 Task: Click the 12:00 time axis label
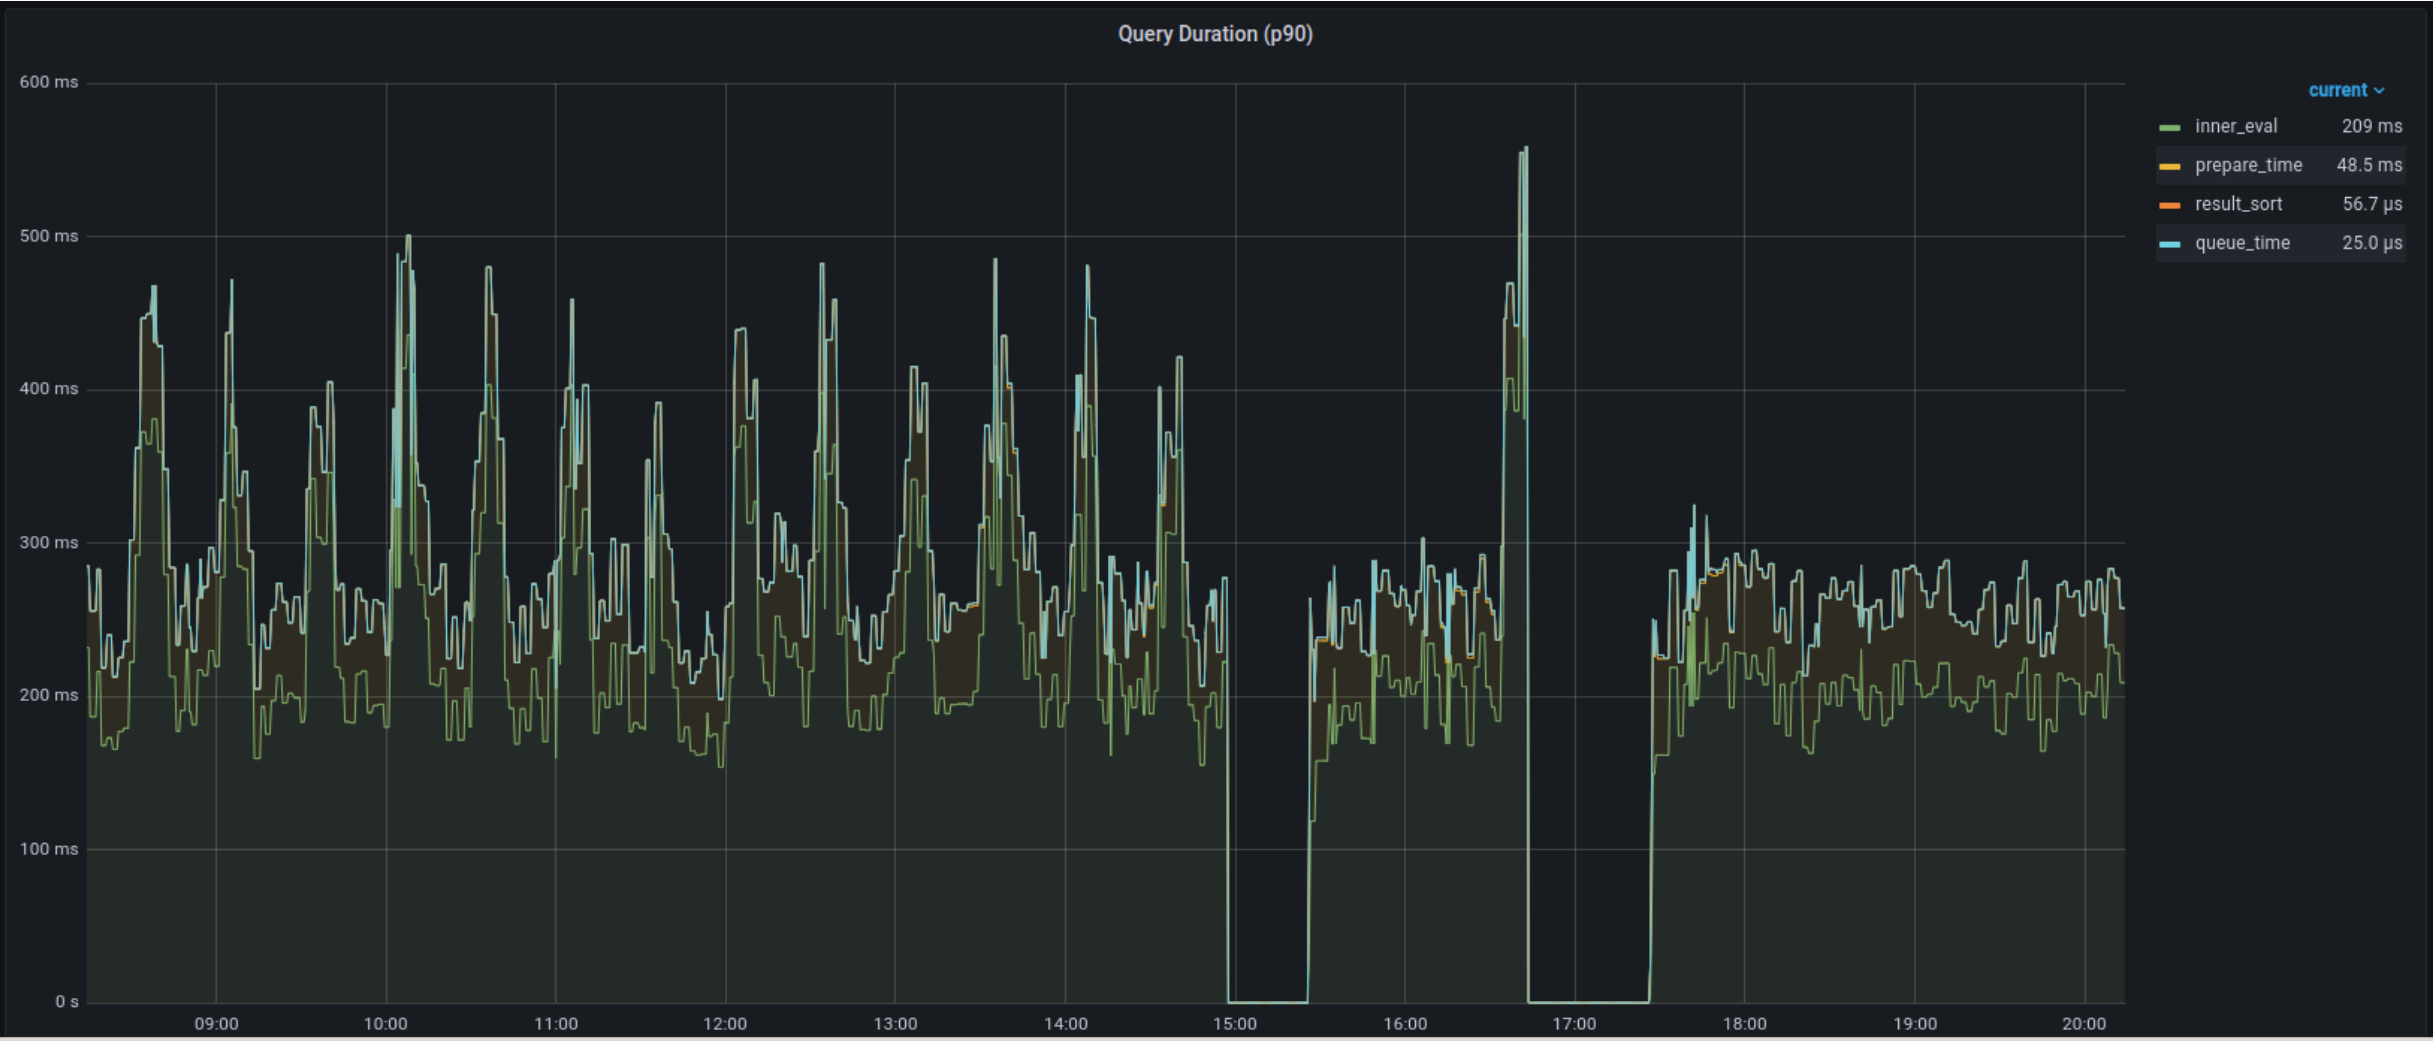click(725, 1024)
